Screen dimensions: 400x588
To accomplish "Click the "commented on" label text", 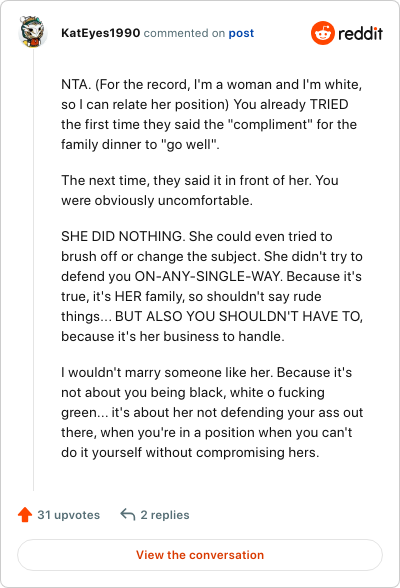I will pos(184,33).
